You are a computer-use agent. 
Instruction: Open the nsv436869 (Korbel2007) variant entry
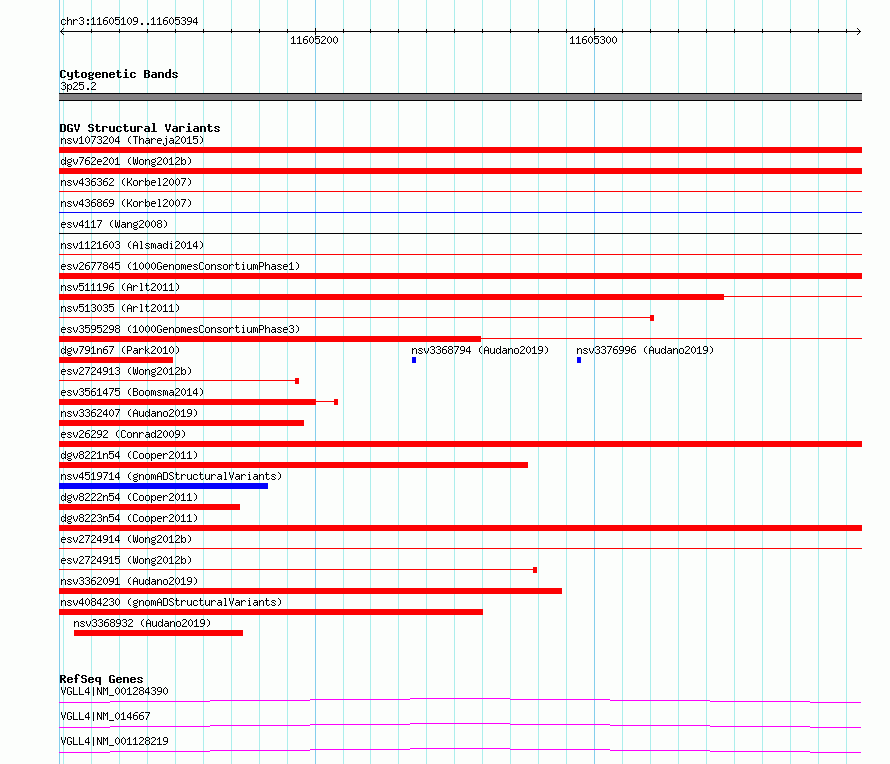coord(126,203)
